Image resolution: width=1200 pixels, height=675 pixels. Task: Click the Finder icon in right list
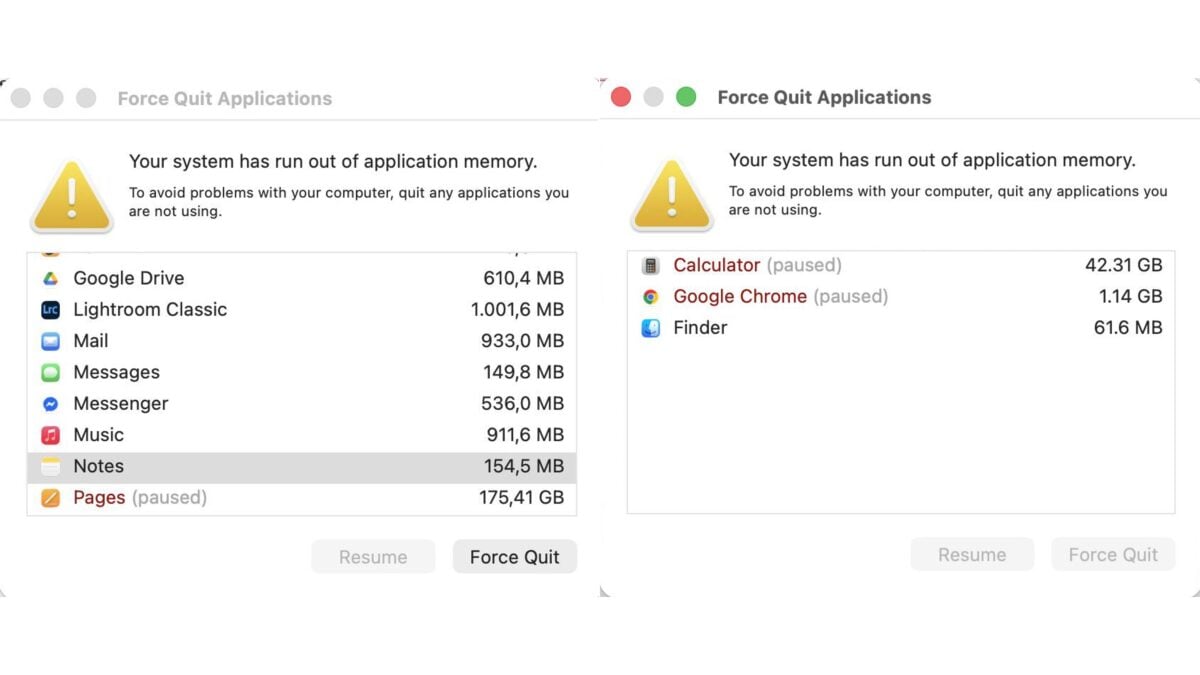(651, 328)
